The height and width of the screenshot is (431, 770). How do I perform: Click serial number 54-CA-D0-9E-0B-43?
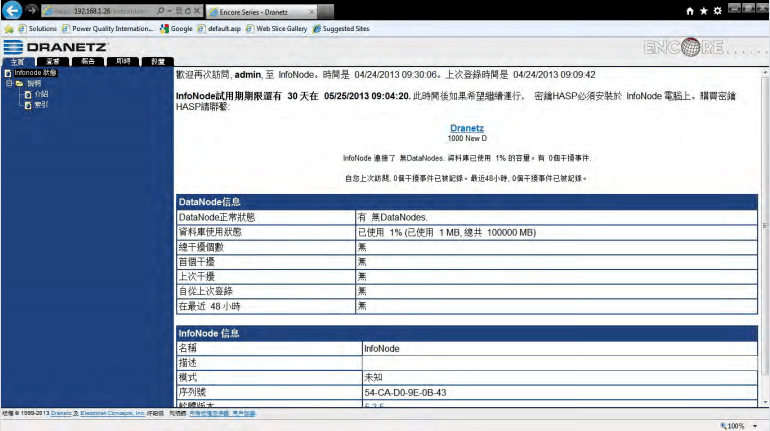pos(405,393)
